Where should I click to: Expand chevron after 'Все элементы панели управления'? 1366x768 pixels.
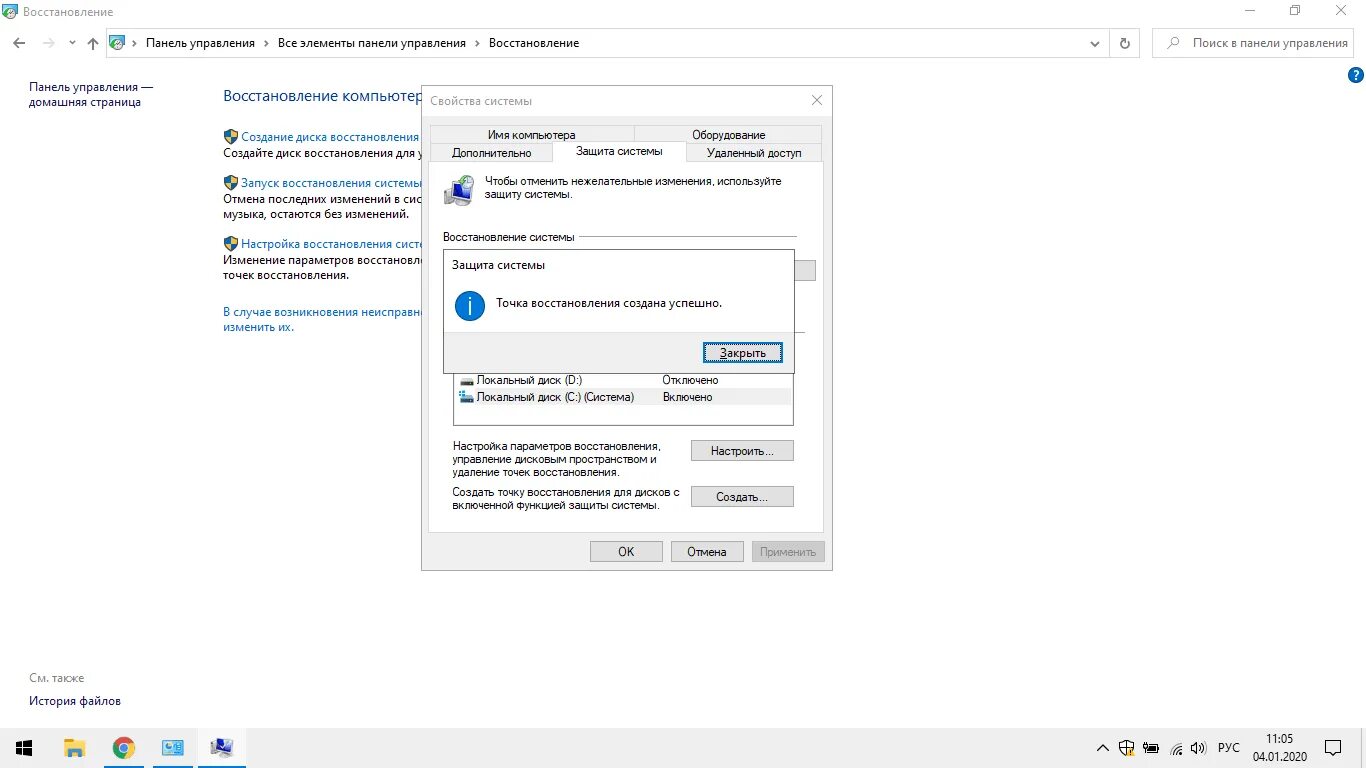(x=477, y=43)
